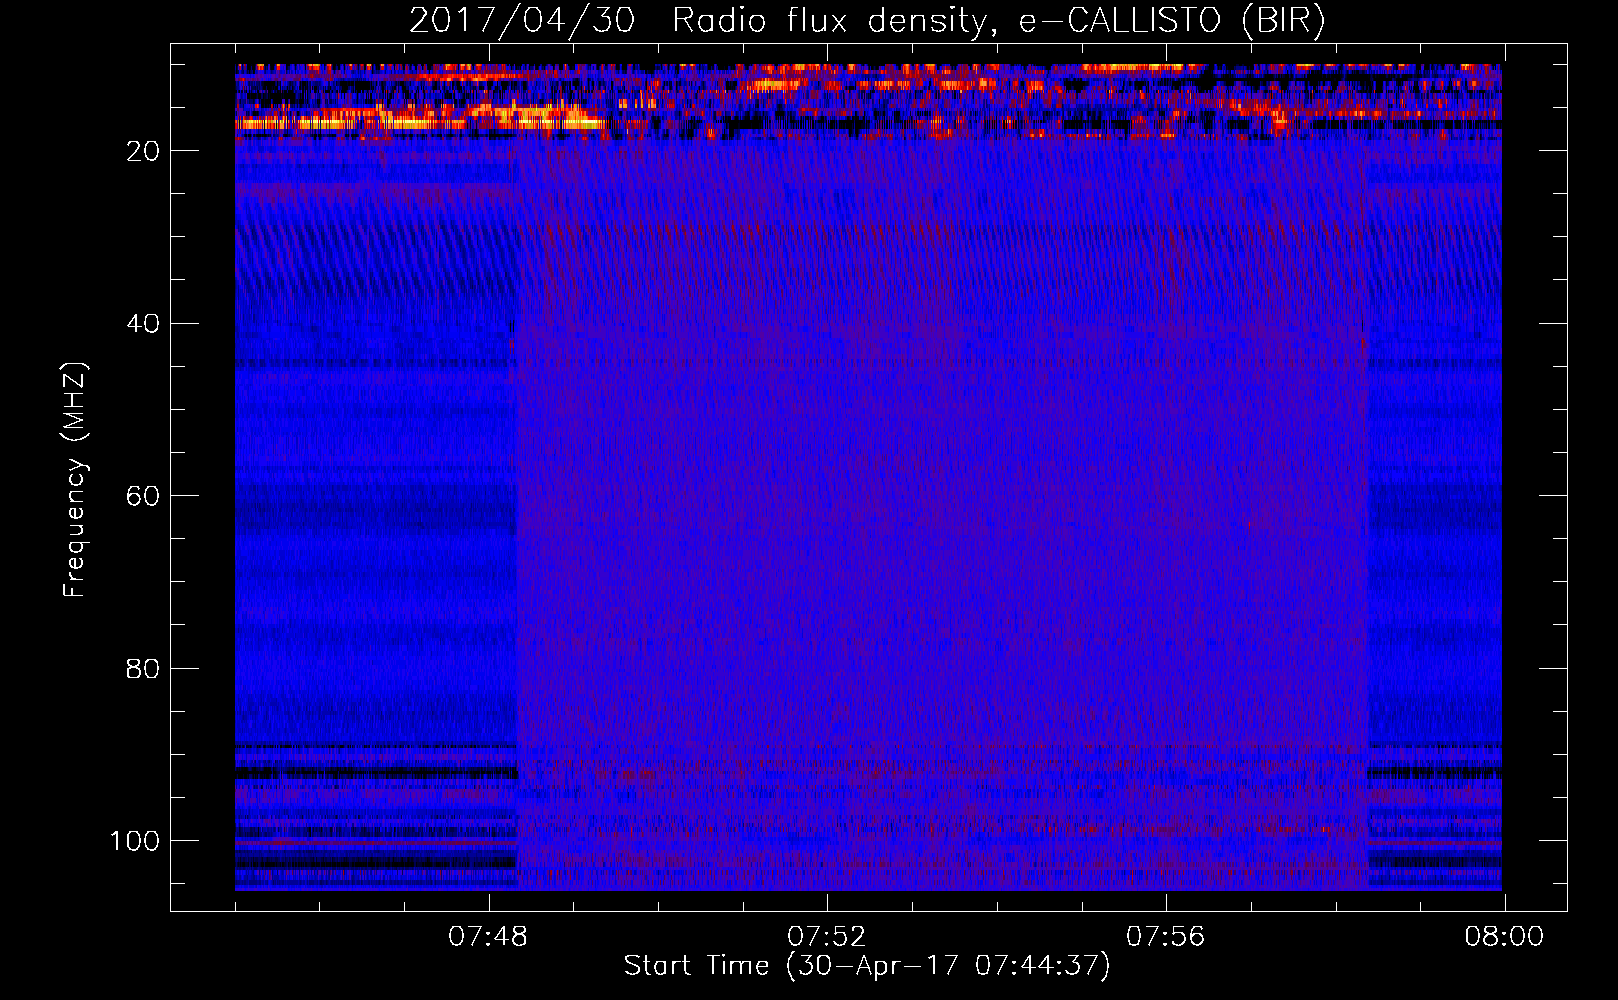Click the 40 MHz frequency tick label
Image resolution: width=1618 pixels, height=1000 pixels.
(143, 324)
